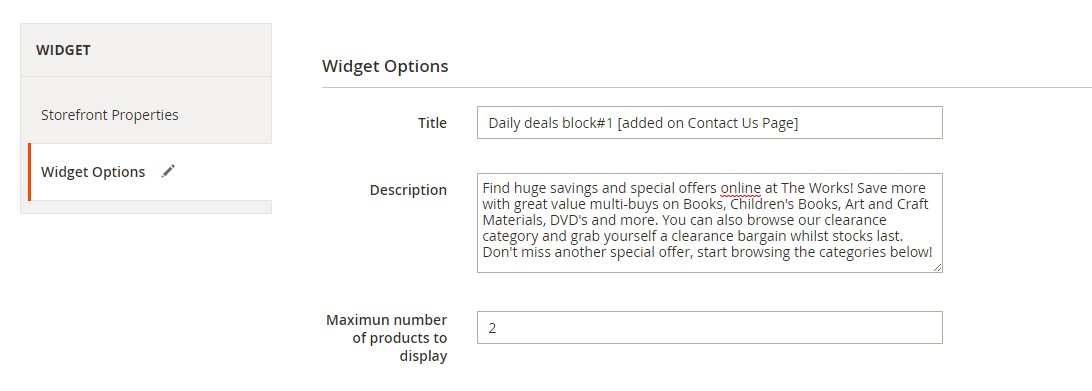The width and height of the screenshot is (1092, 391).
Task: Focus the Title input field
Action: [x=710, y=123]
